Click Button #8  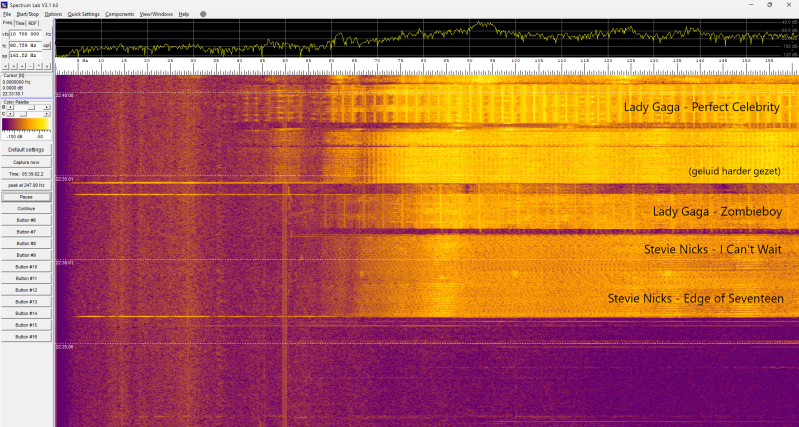tap(26, 244)
